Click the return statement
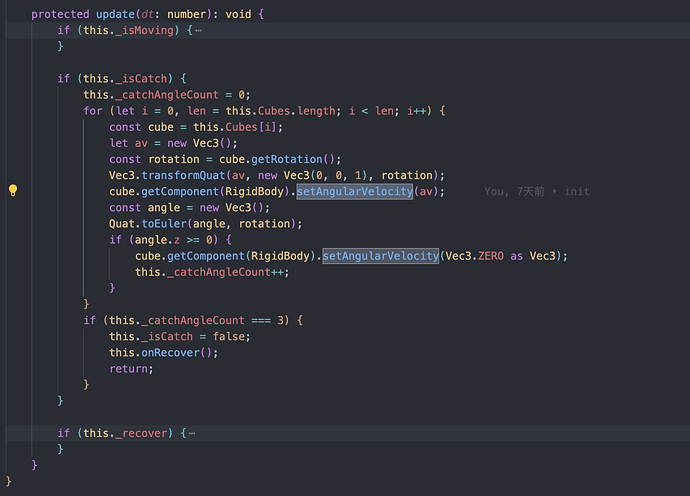690x496 pixels. [x=131, y=369]
